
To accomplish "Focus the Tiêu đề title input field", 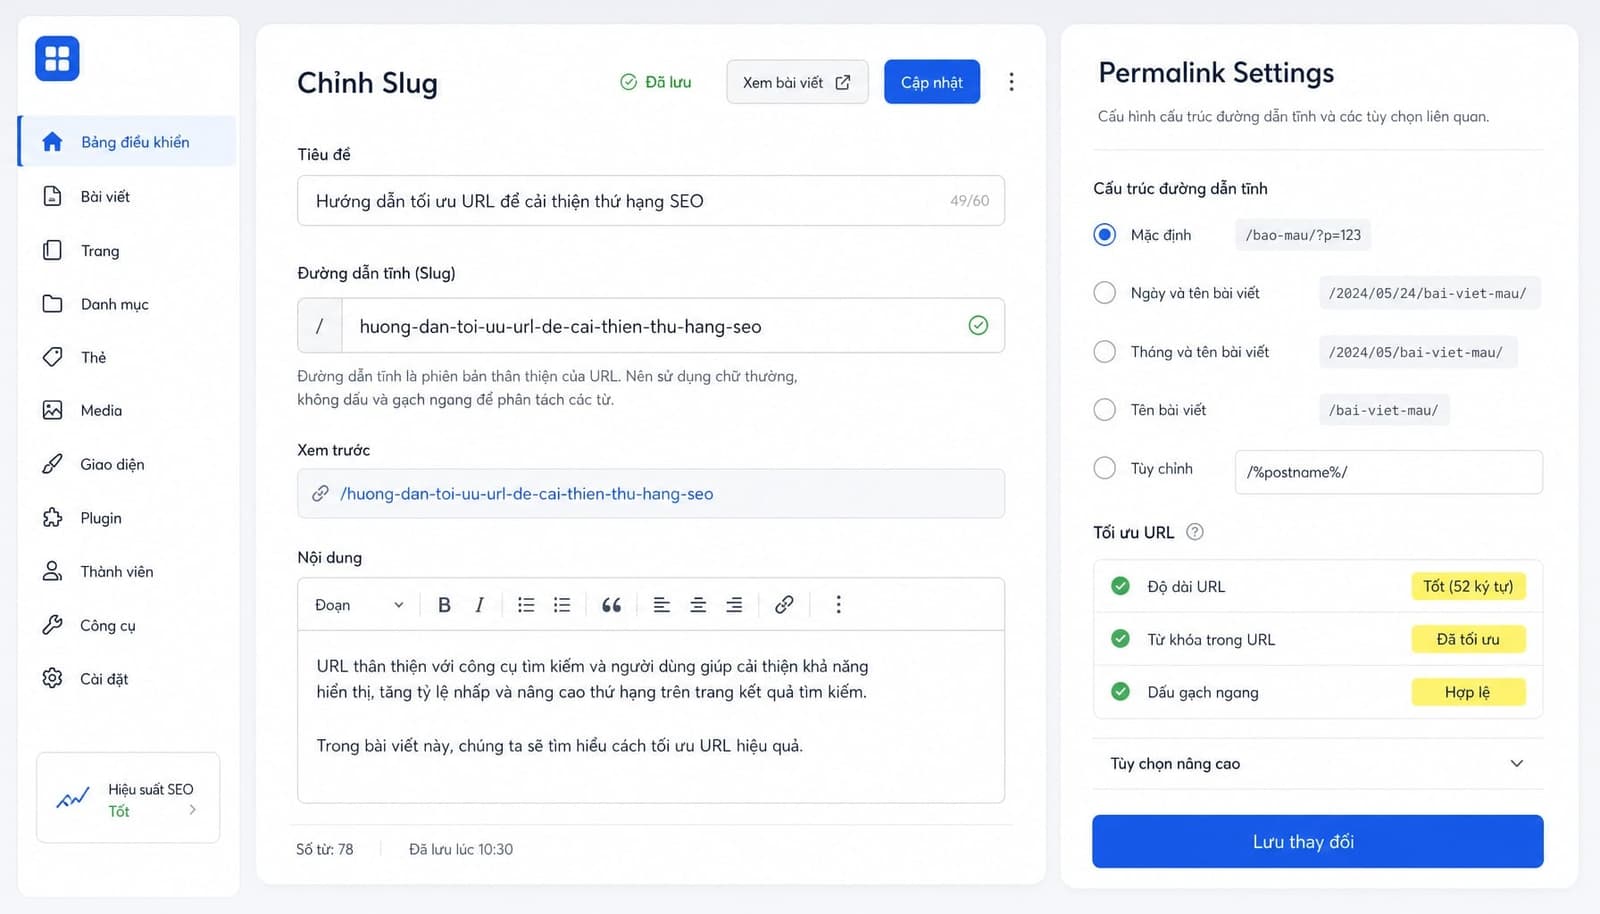I will pos(651,201).
